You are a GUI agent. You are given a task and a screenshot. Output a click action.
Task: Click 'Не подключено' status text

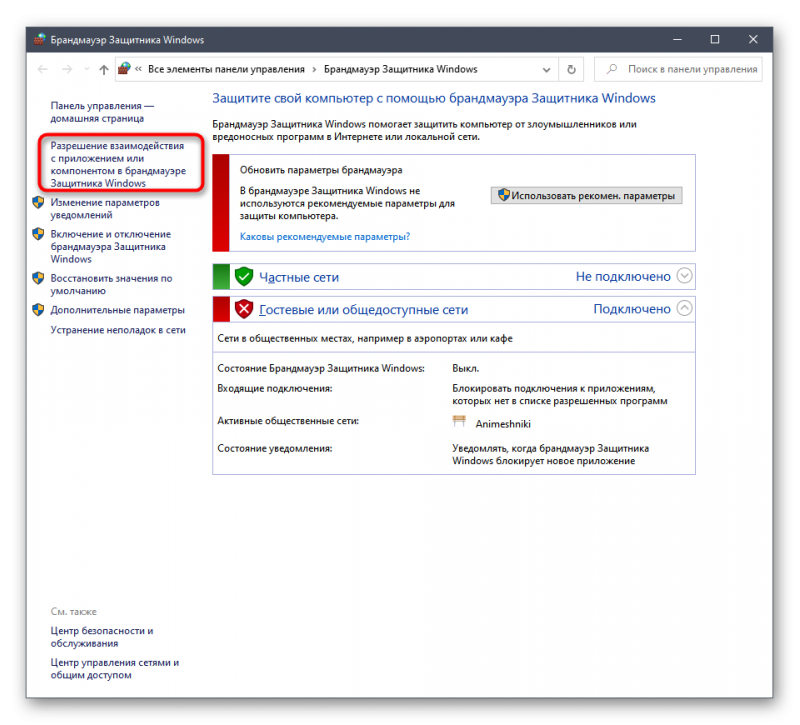(x=623, y=277)
